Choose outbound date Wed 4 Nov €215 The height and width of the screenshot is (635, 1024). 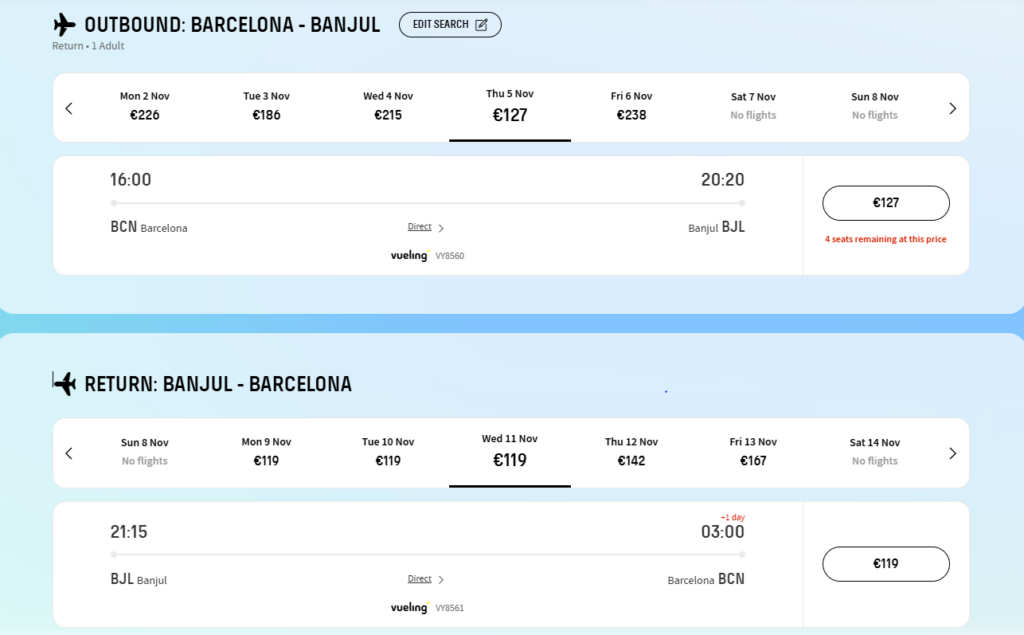point(388,106)
